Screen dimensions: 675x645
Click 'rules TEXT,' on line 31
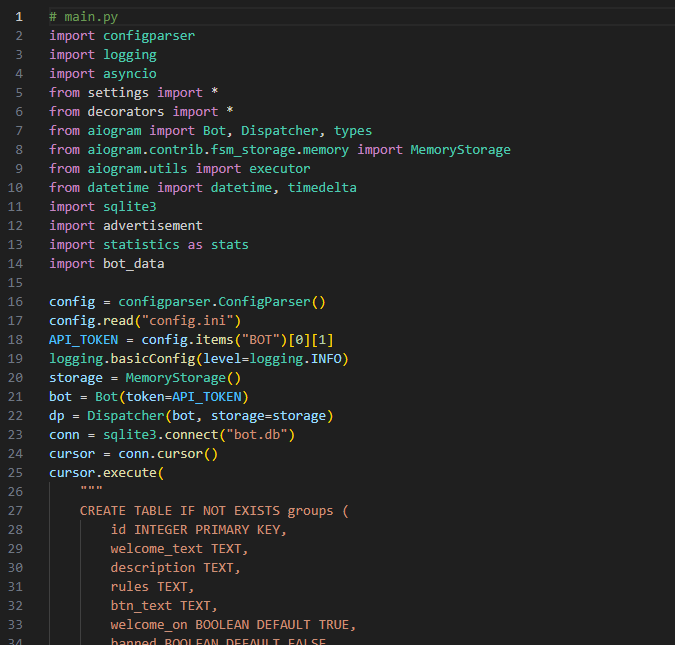coord(152,586)
